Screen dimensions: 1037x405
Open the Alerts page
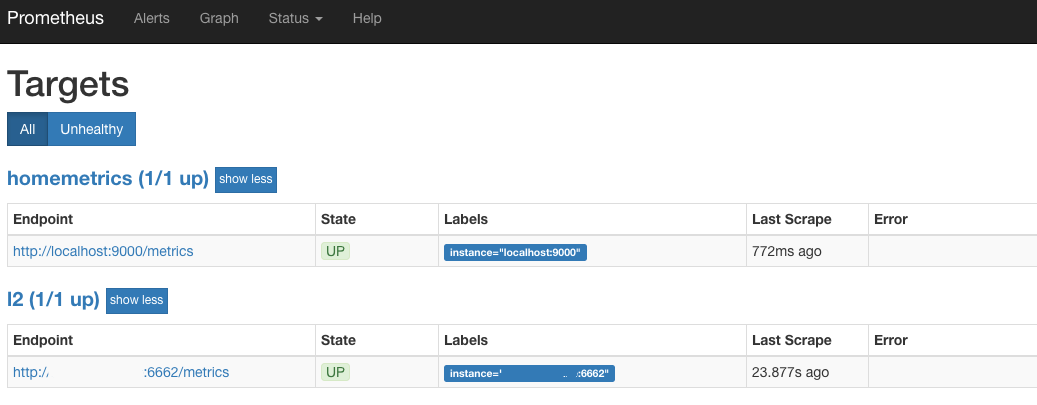[x=152, y=18]
